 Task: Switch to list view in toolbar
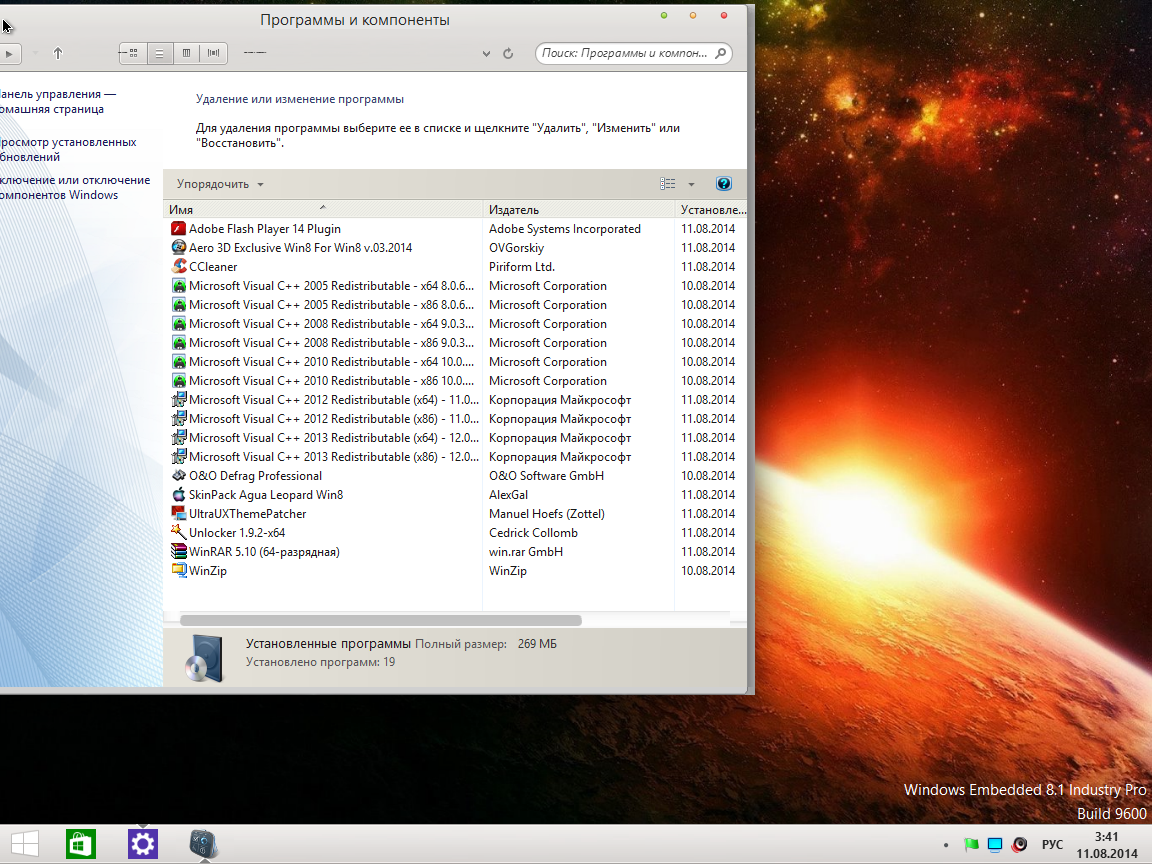(x=159, y=53)
